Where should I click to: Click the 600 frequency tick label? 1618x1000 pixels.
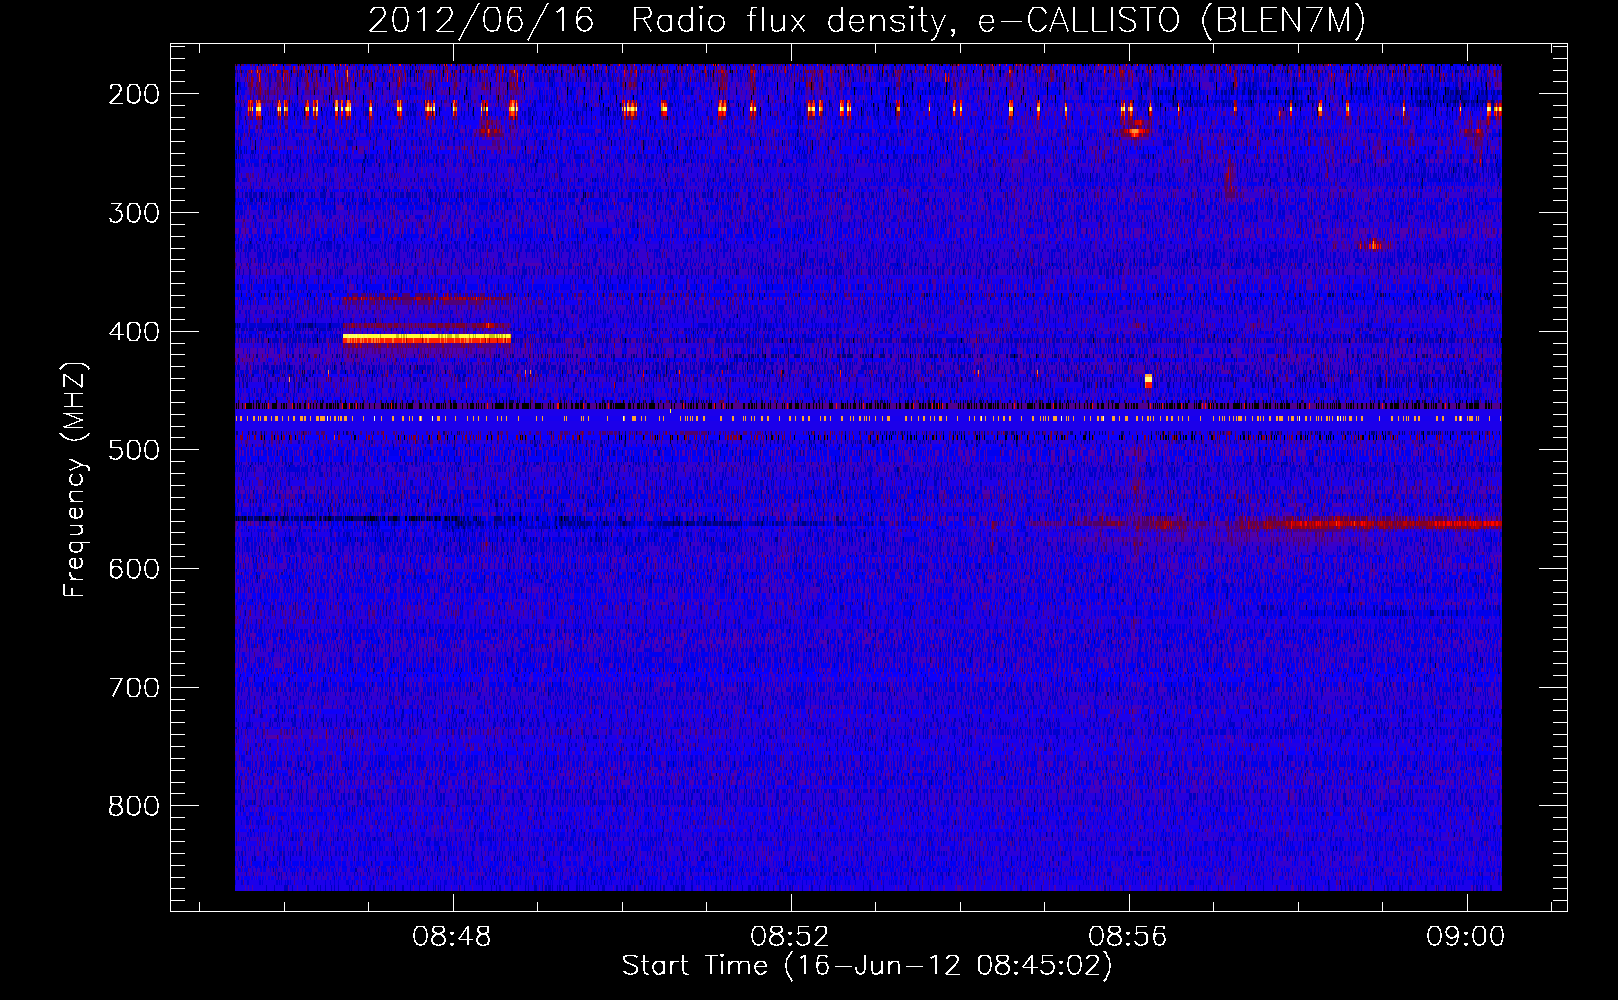[x=133, y=569]
